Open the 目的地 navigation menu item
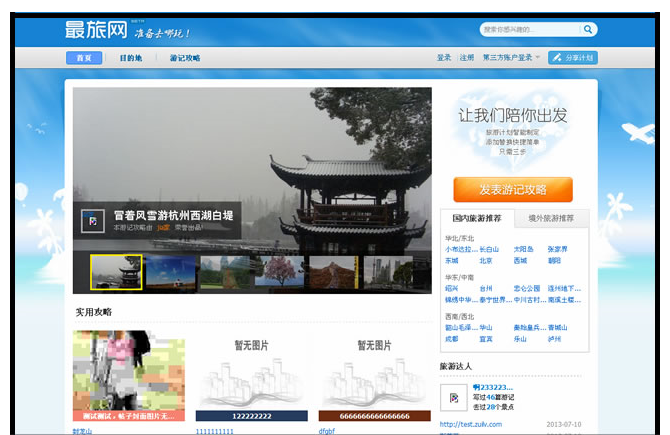This screenshot has width=670, height=435. 130,58
